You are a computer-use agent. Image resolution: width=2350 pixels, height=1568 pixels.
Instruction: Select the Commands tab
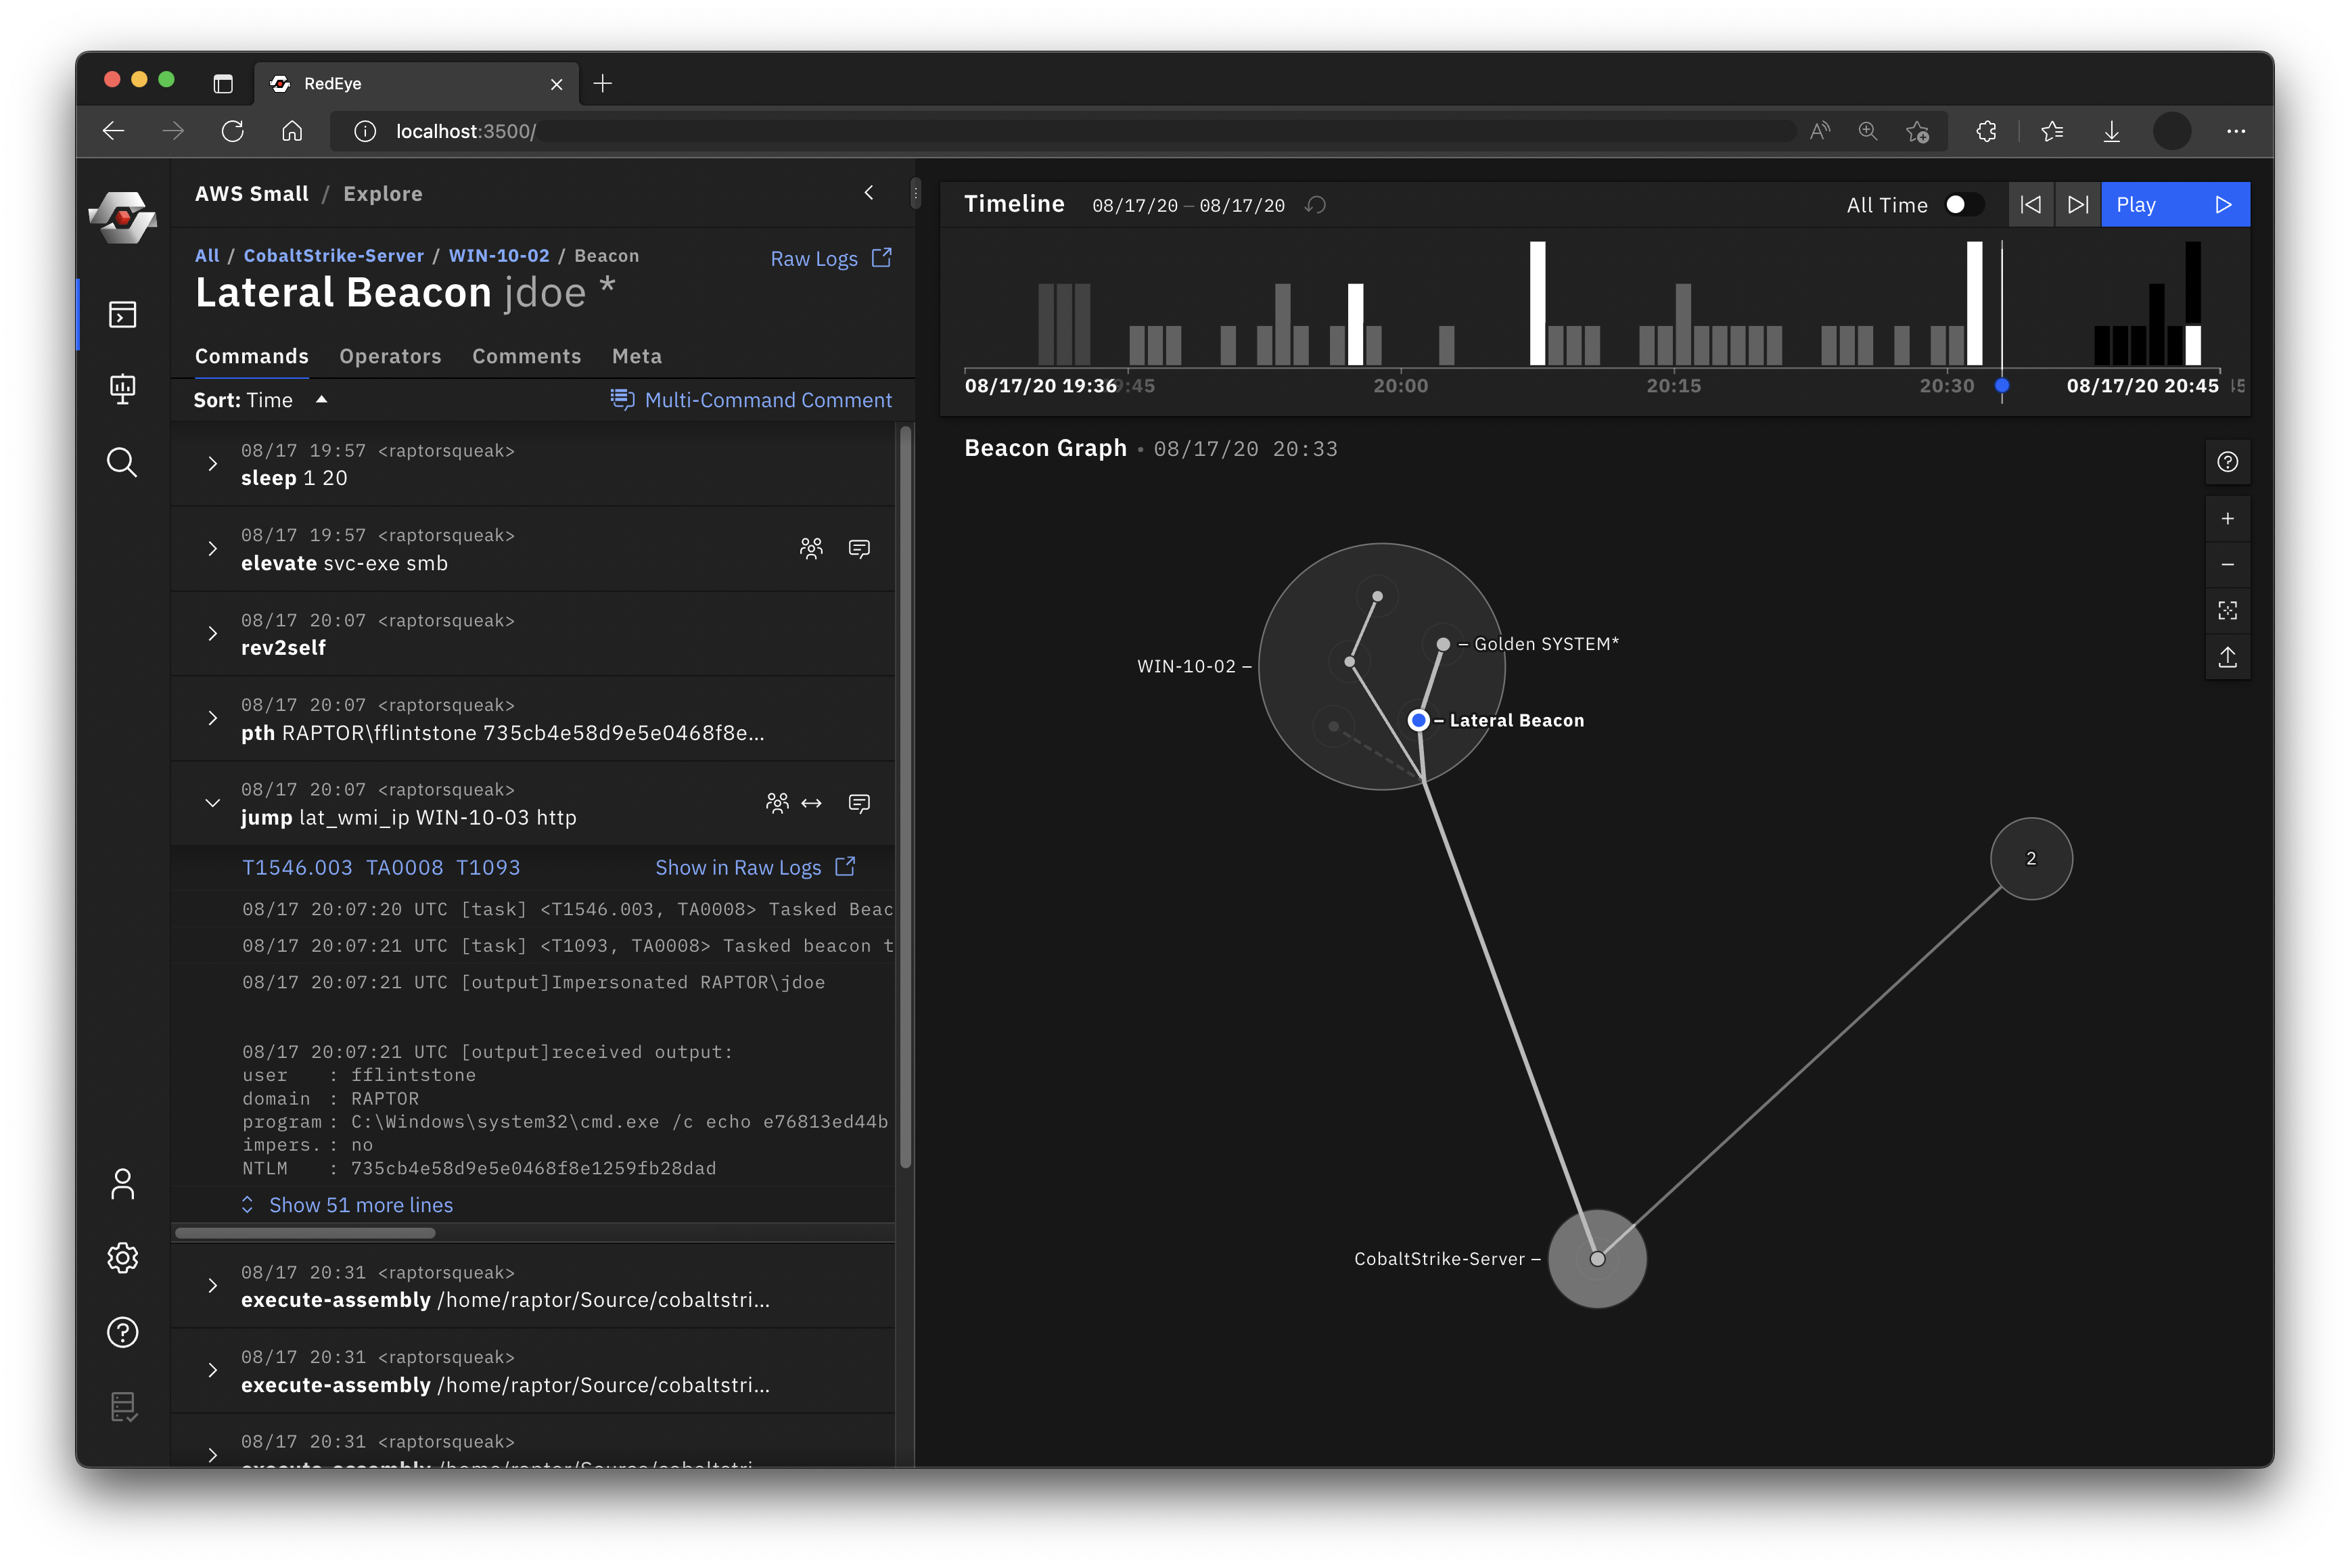coord(250,355)
